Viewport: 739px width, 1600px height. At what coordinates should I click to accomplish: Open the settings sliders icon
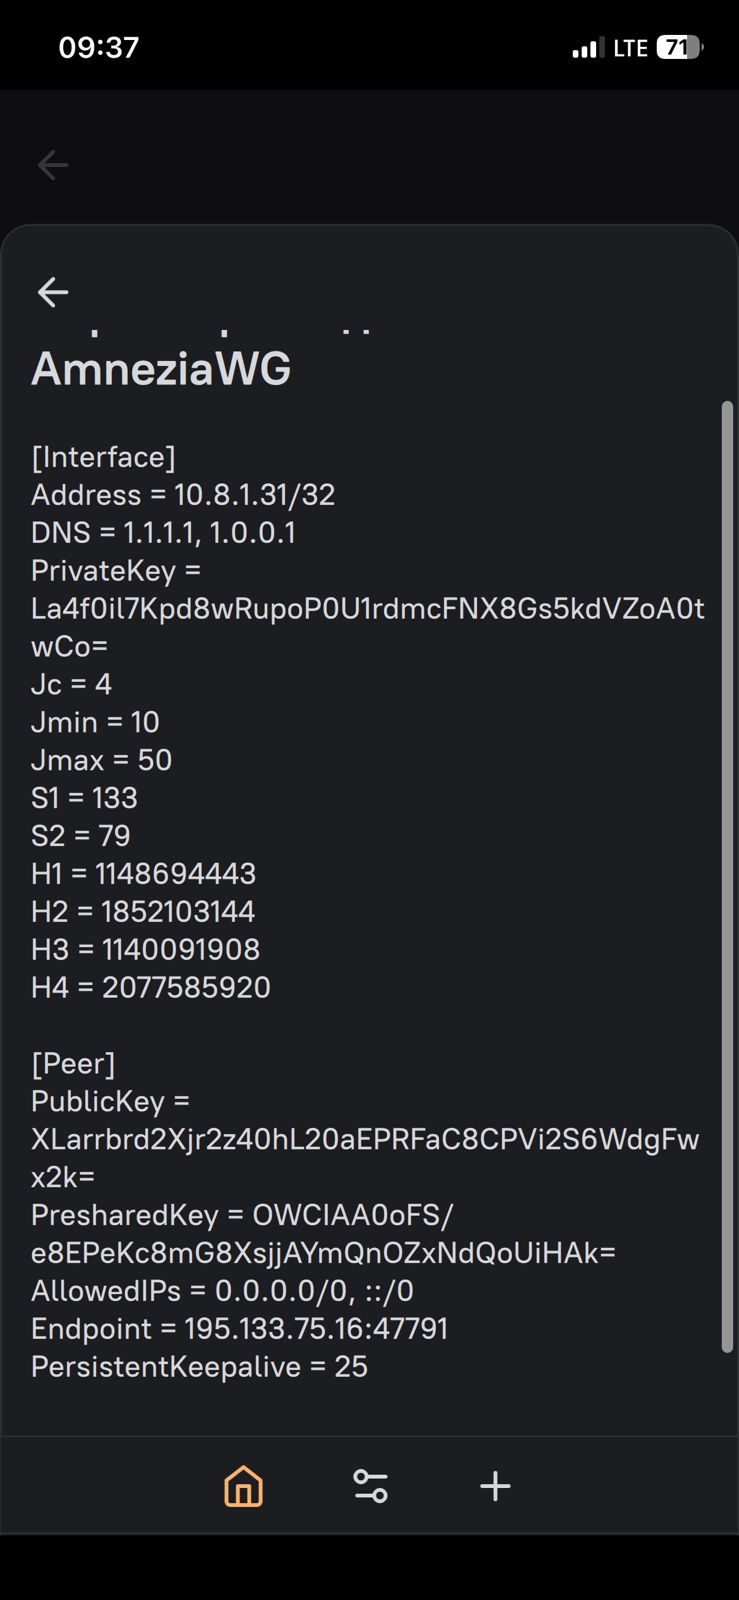pos(371,1486)
